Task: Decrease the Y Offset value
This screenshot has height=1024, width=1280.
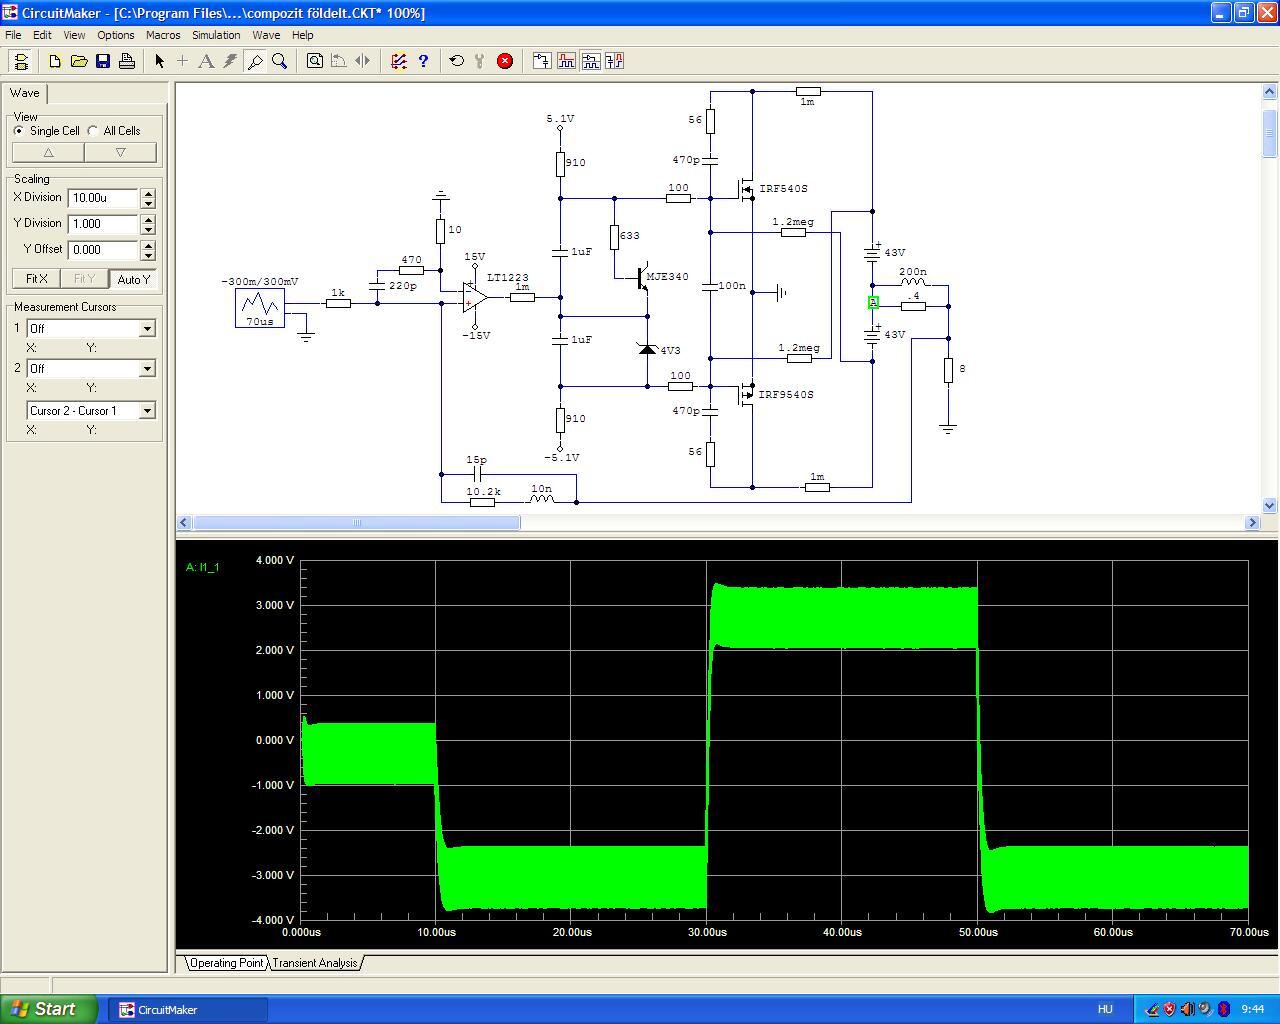Action: coord(148,255)
